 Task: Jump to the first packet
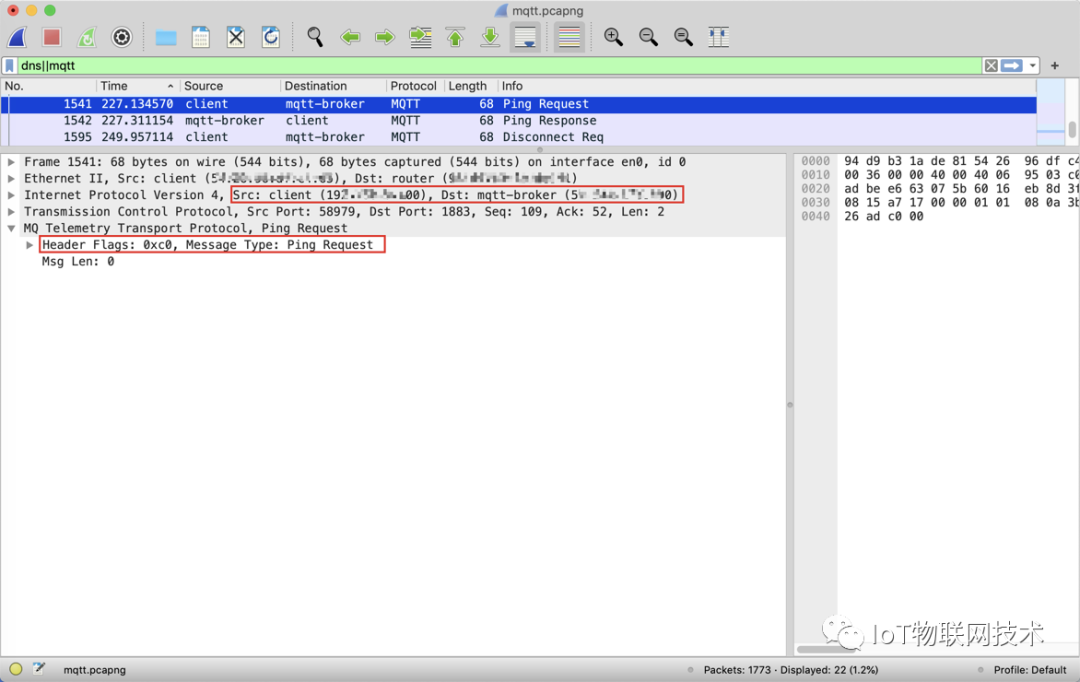coord(455,38)
